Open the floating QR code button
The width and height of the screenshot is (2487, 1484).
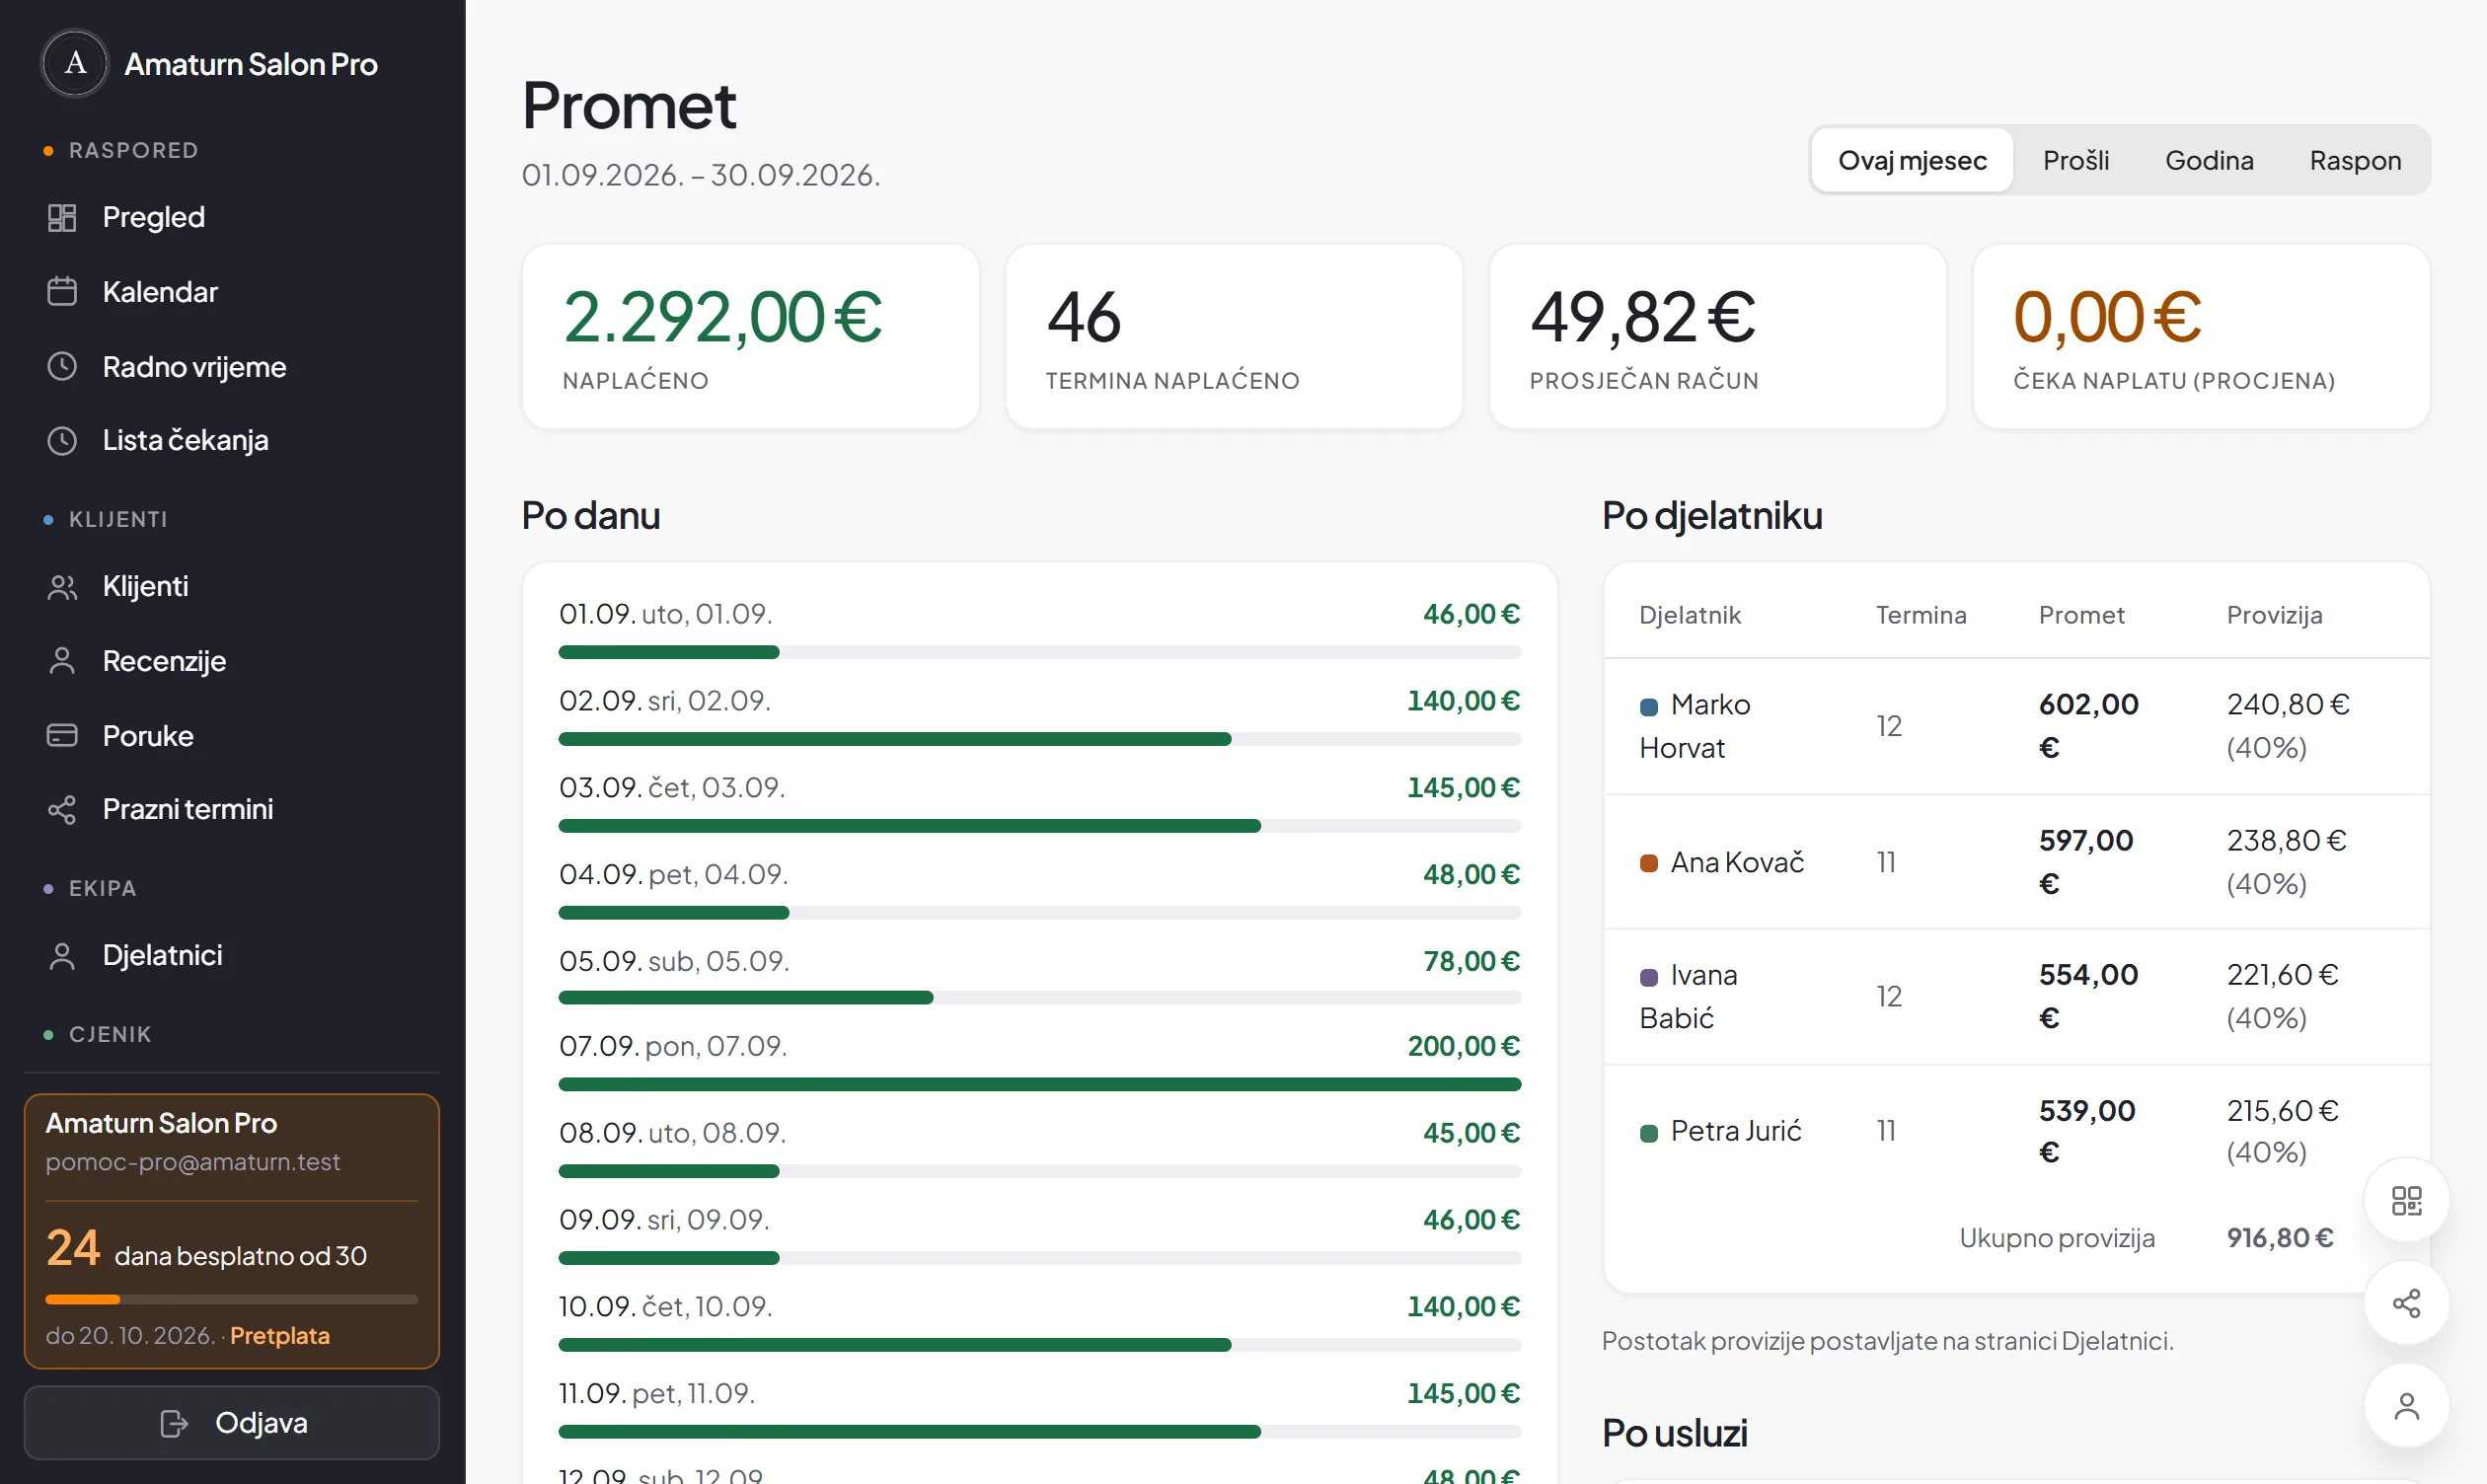point(2406,1200)
